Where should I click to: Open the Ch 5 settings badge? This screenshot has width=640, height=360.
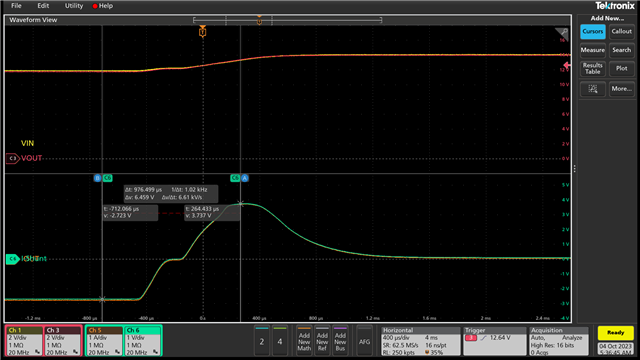coord(104,341)
